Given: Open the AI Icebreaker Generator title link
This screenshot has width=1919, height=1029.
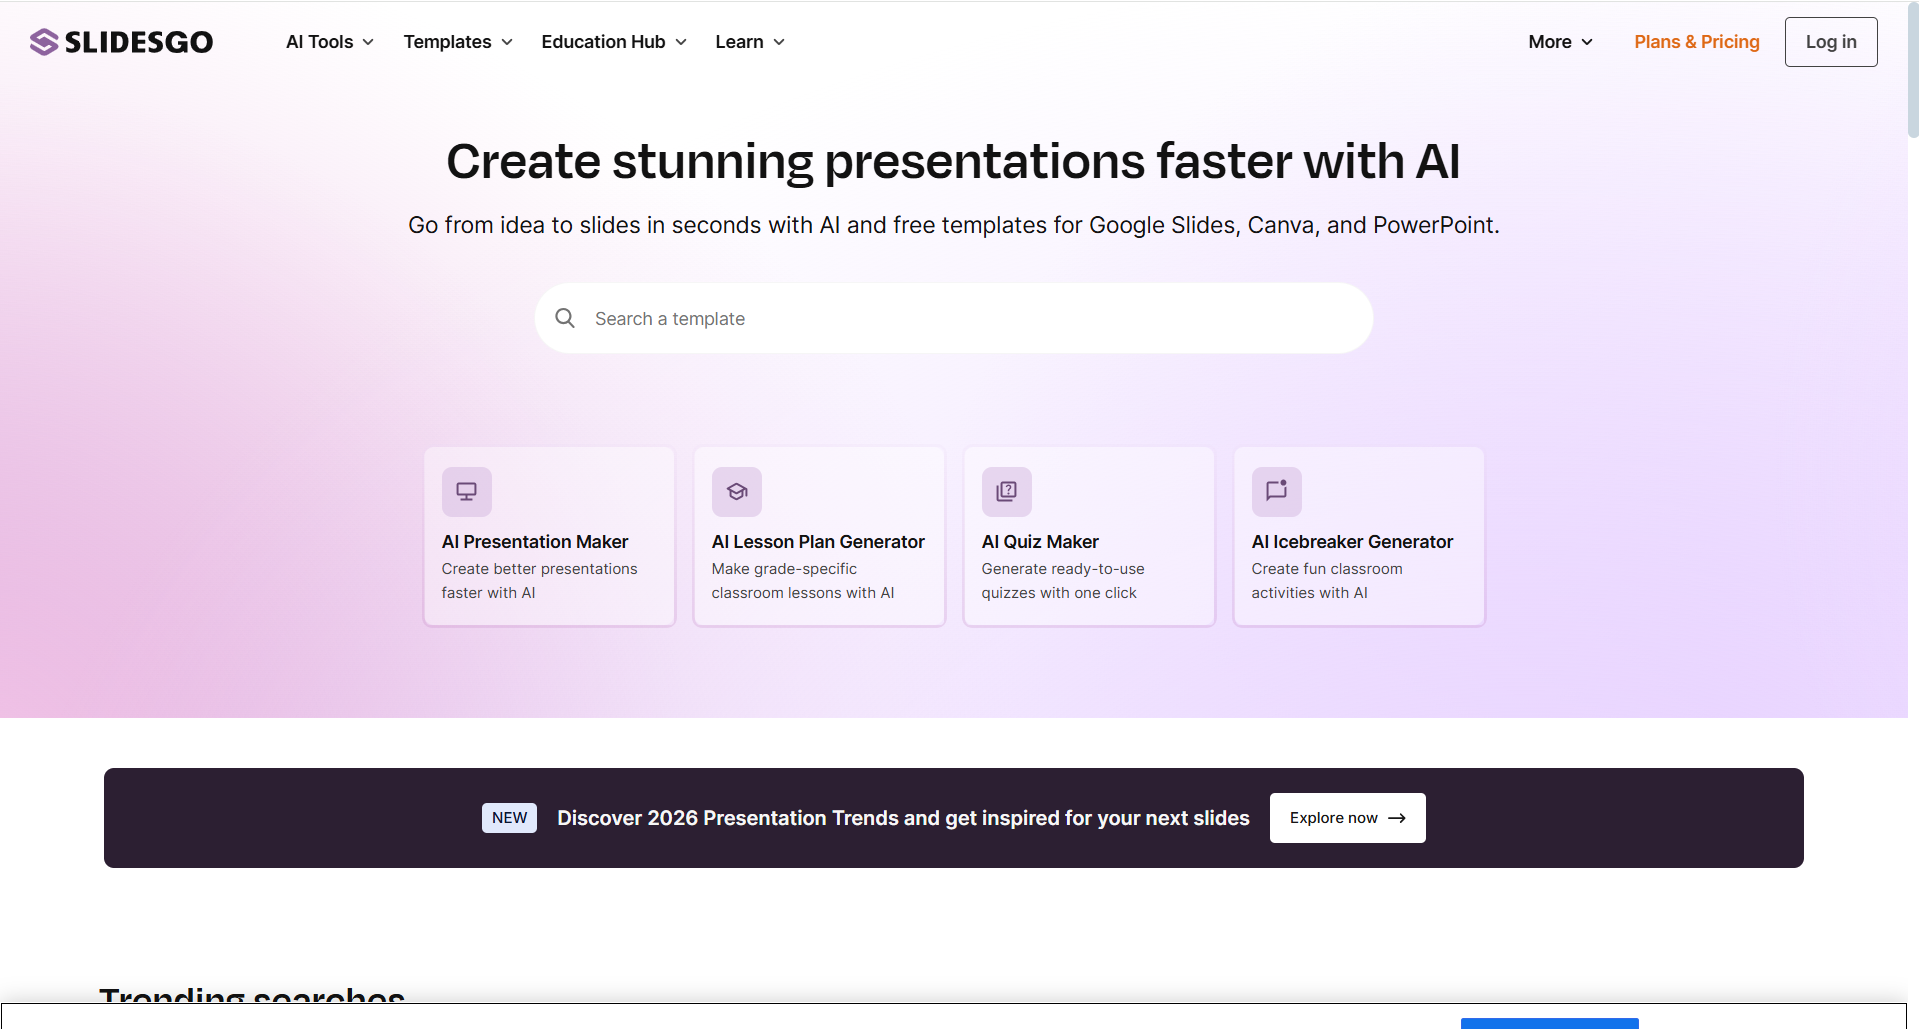Looking at the screenshot, I should (1352, 542).
